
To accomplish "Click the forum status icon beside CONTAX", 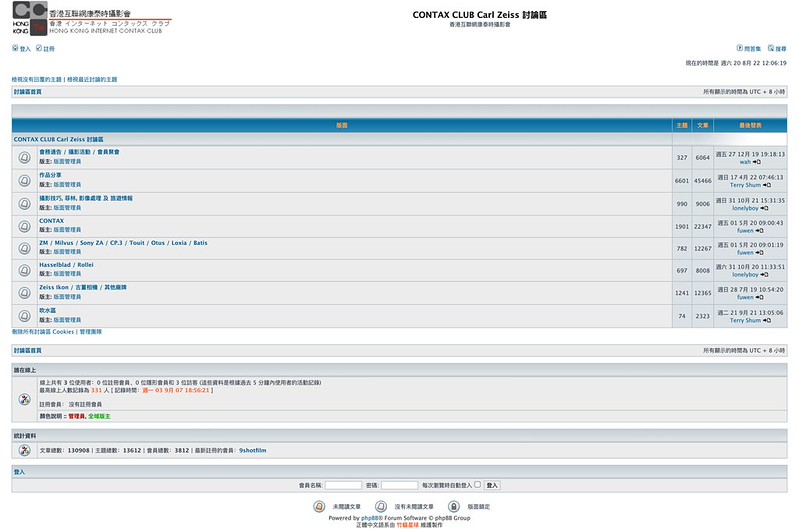I will click(x=24, y=226).
